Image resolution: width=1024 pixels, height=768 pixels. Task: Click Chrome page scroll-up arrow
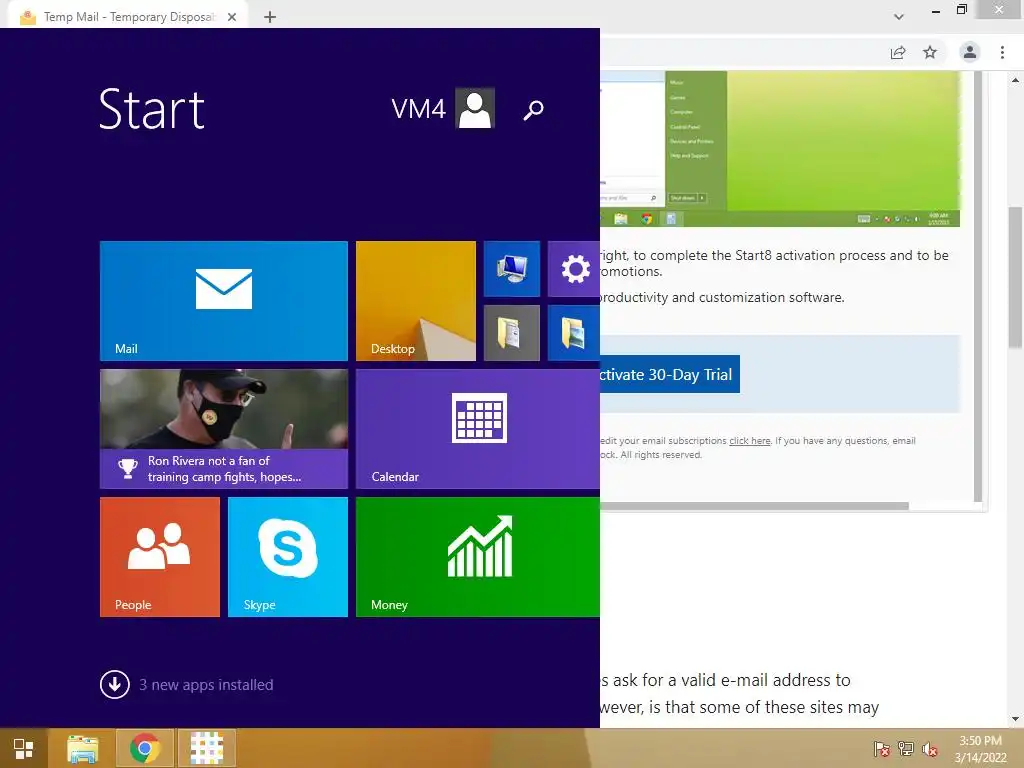(x=1016, y=80)
